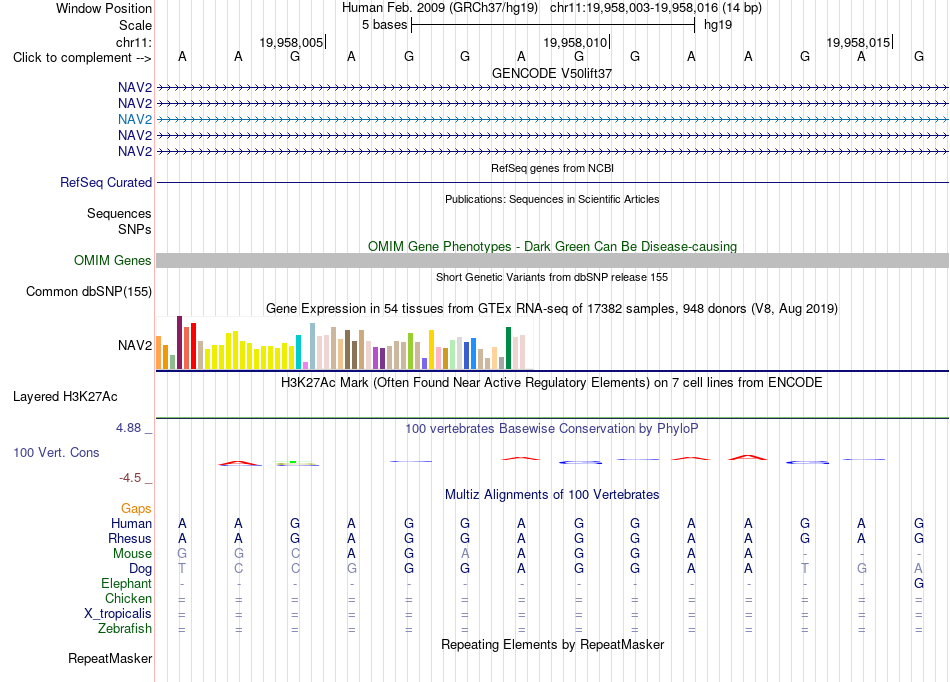Image resolution: width=950 pixels, height=682 pixels.
Task: Click the Gaps row label
Action: tap(136, 509)
